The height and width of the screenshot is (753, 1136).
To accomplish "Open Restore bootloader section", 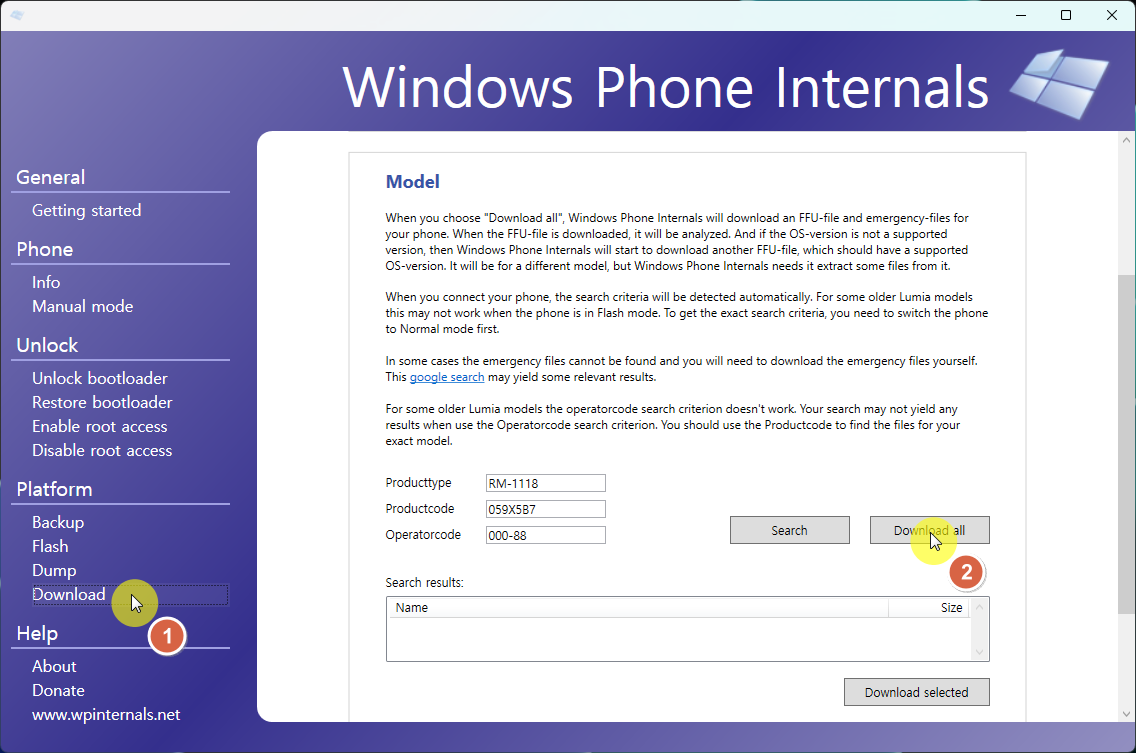I will (x=102, y=402).
